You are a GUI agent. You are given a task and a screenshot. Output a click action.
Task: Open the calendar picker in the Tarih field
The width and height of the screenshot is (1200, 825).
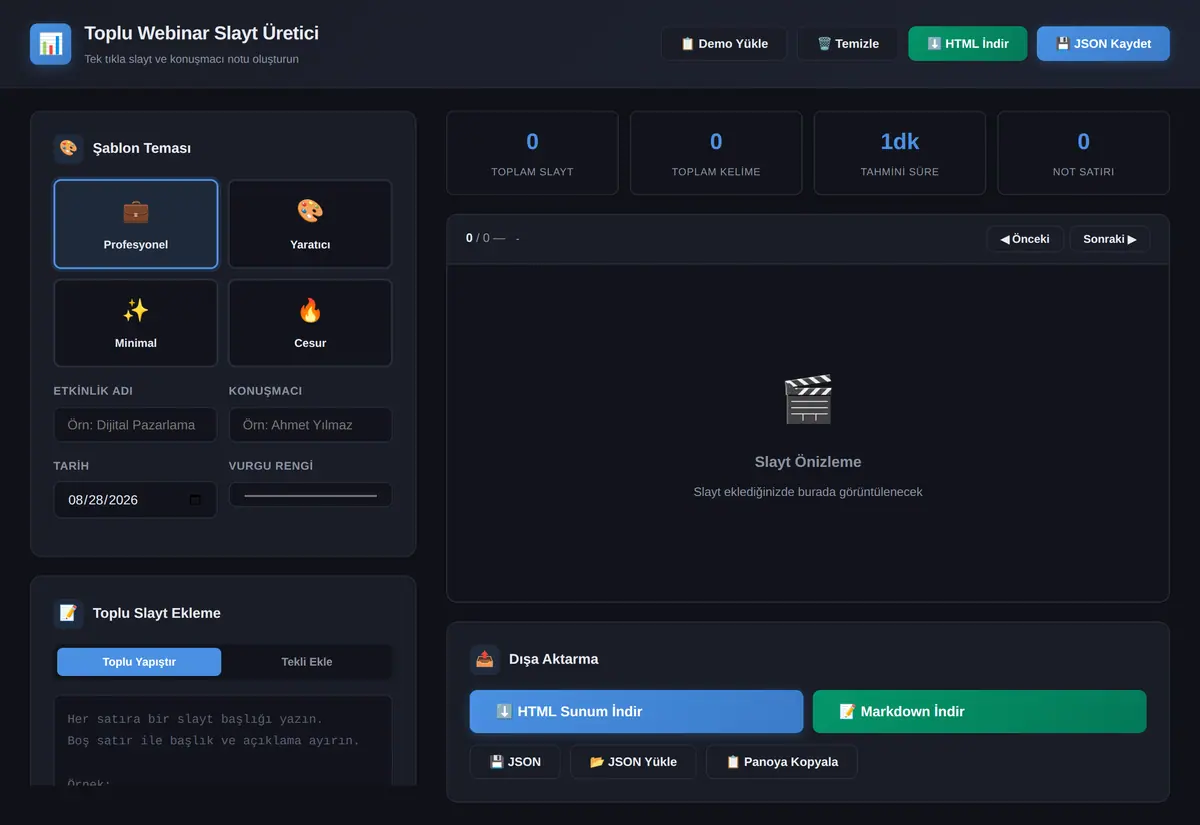(x=195, y=500)
